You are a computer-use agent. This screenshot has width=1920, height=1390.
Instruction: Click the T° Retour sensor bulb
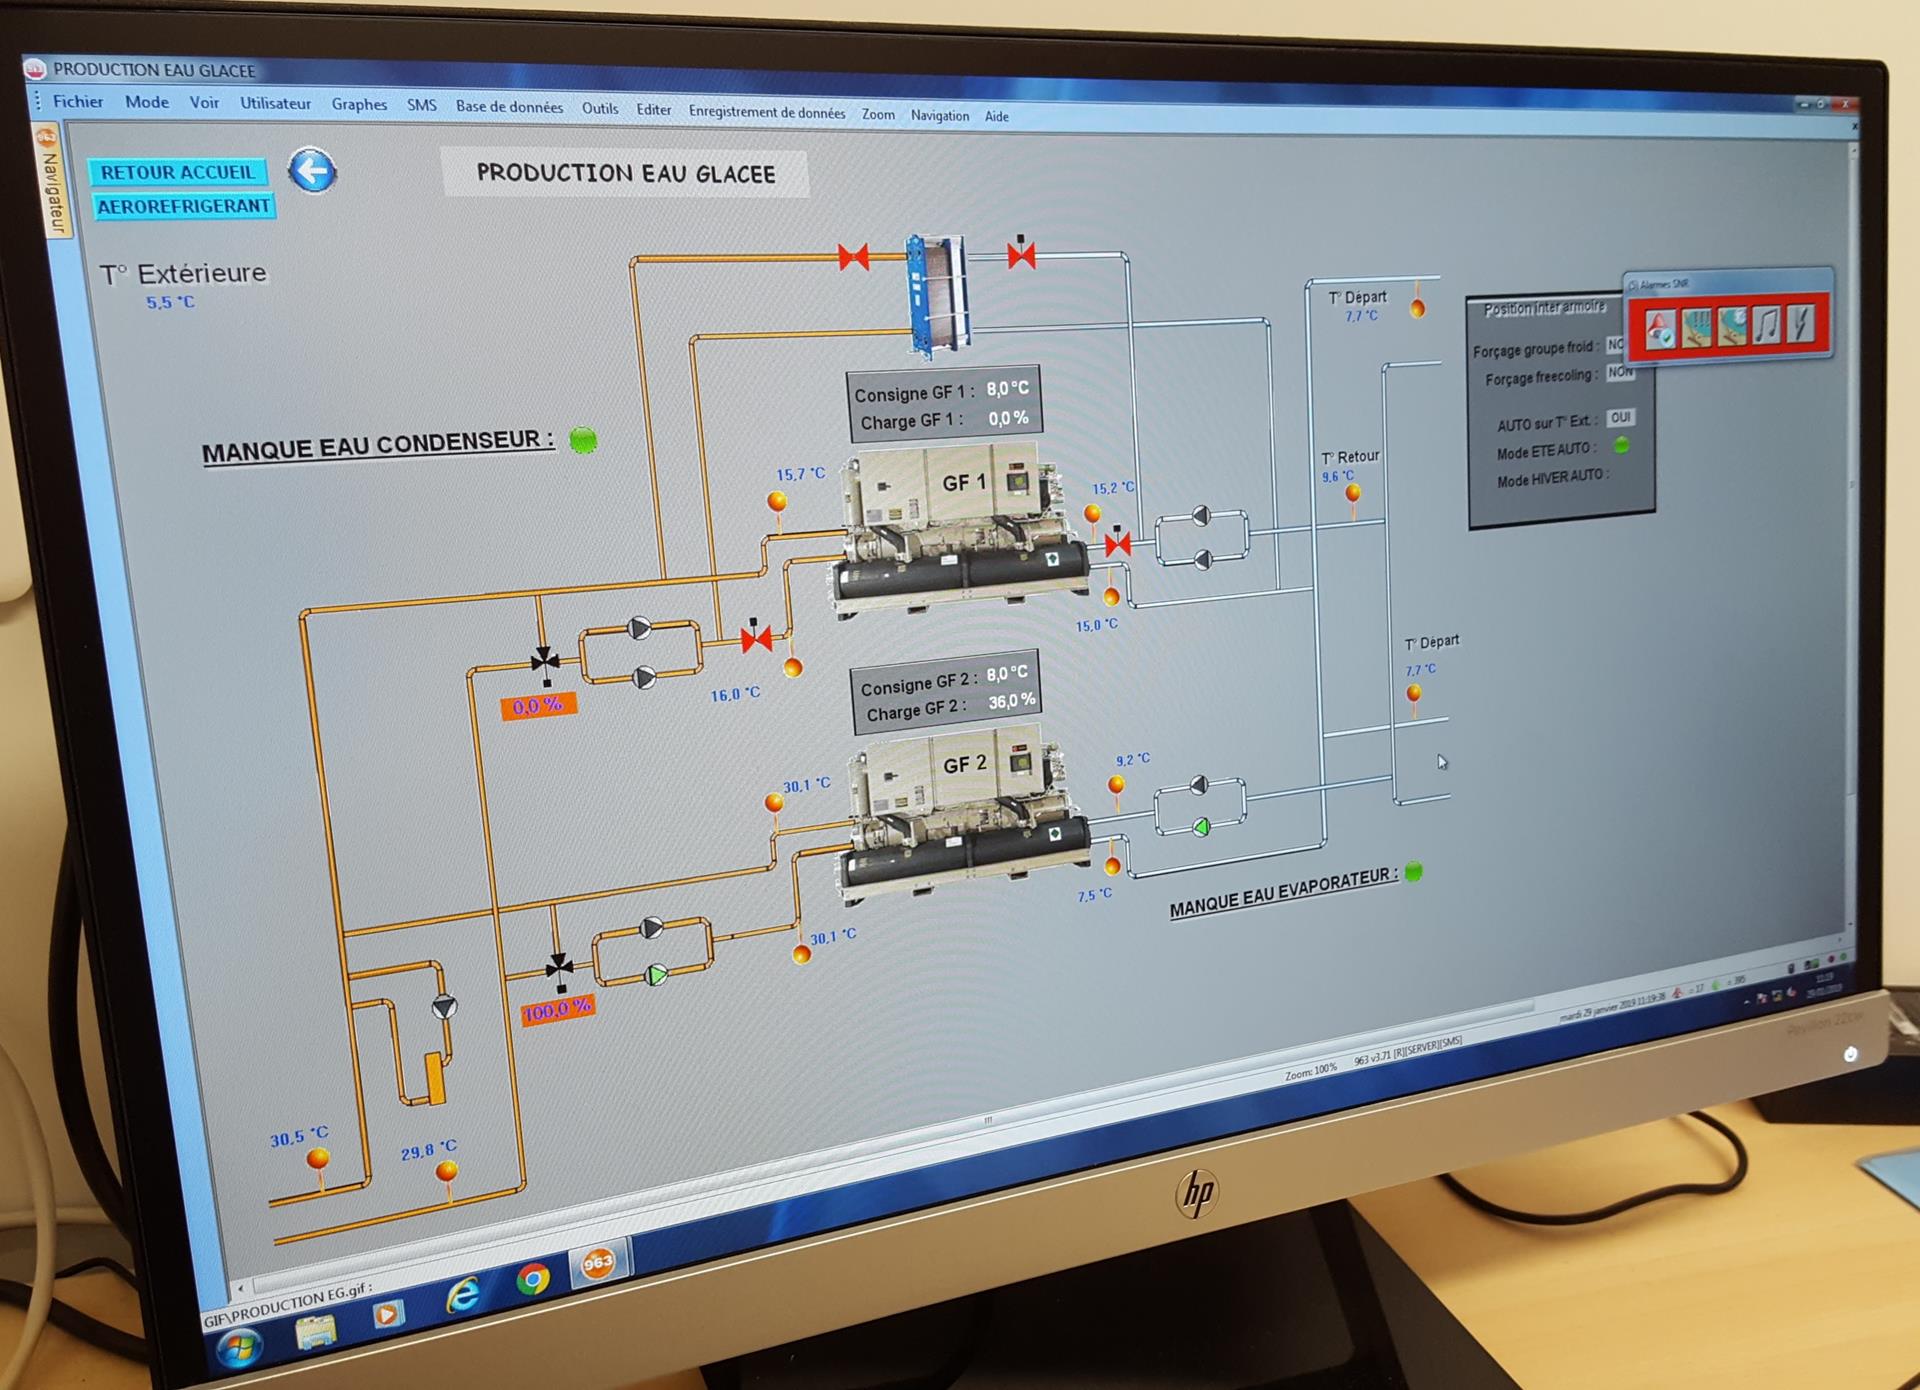tap(1353, 492)
